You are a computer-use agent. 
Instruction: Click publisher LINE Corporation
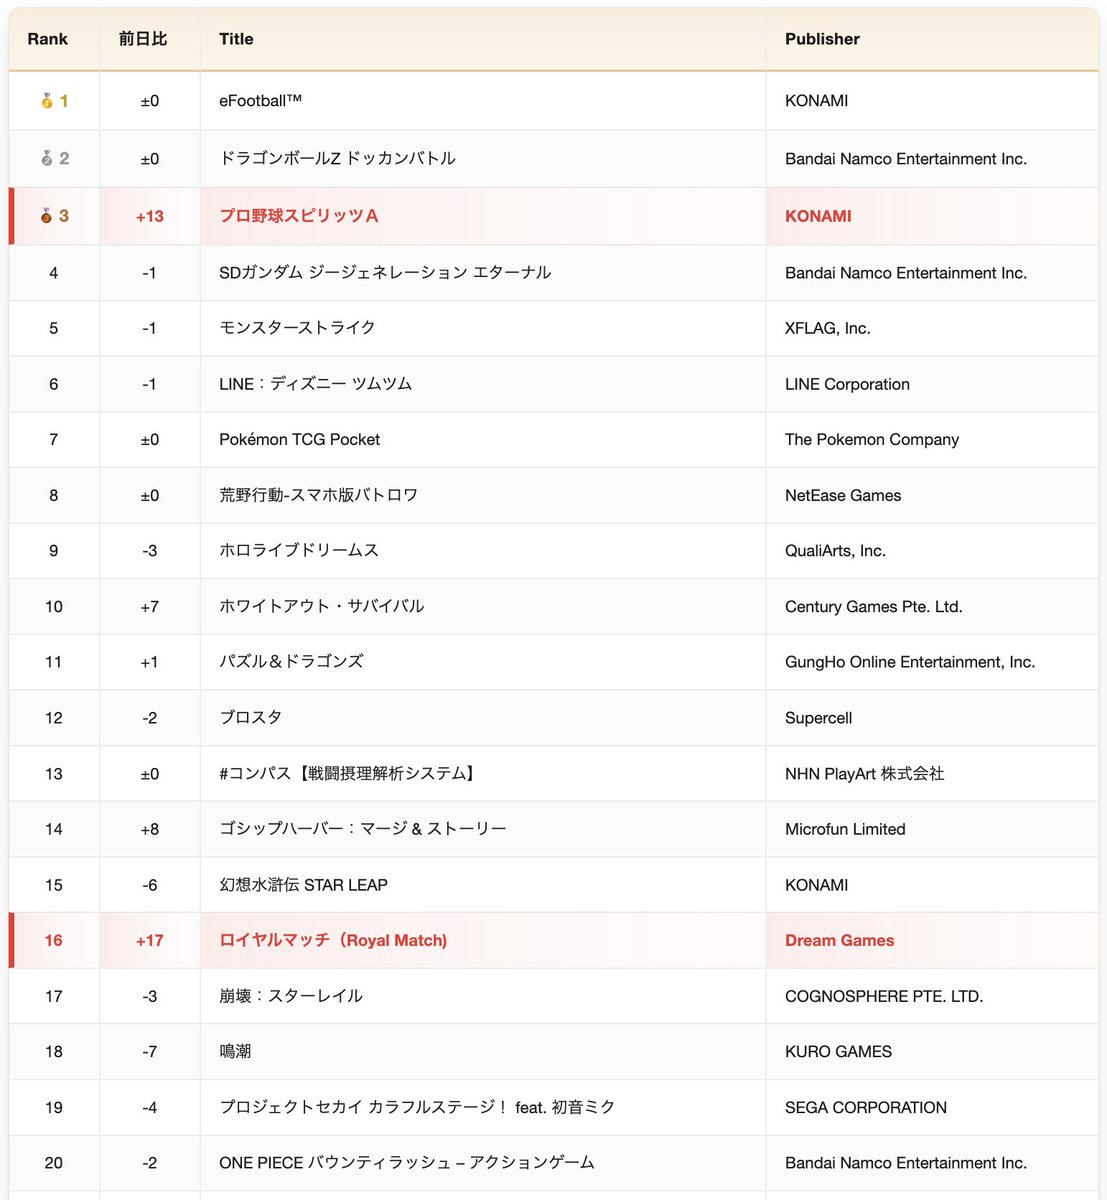point(847,384)
